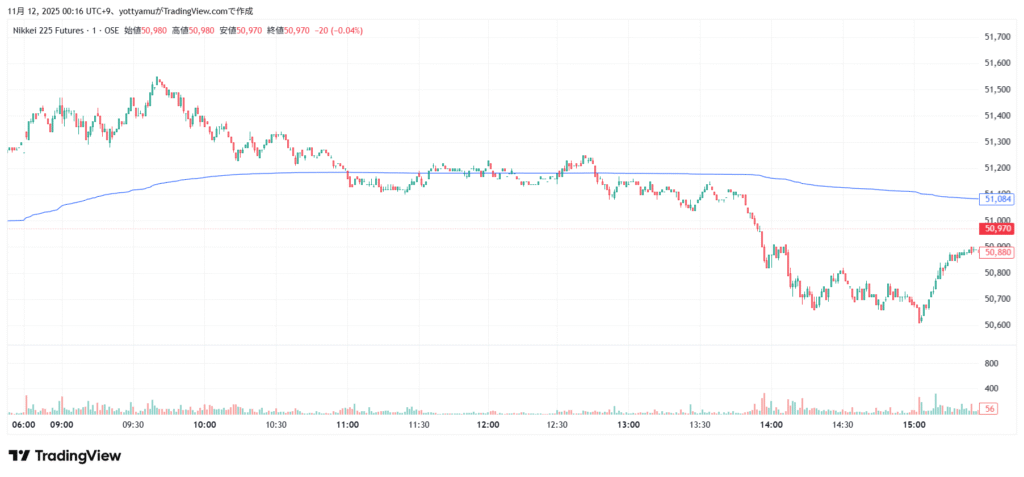Image resolution: width=1024 pixels, height=477 pixels.
Task: Click the TradingView logo icon
Action: point(19,456)
